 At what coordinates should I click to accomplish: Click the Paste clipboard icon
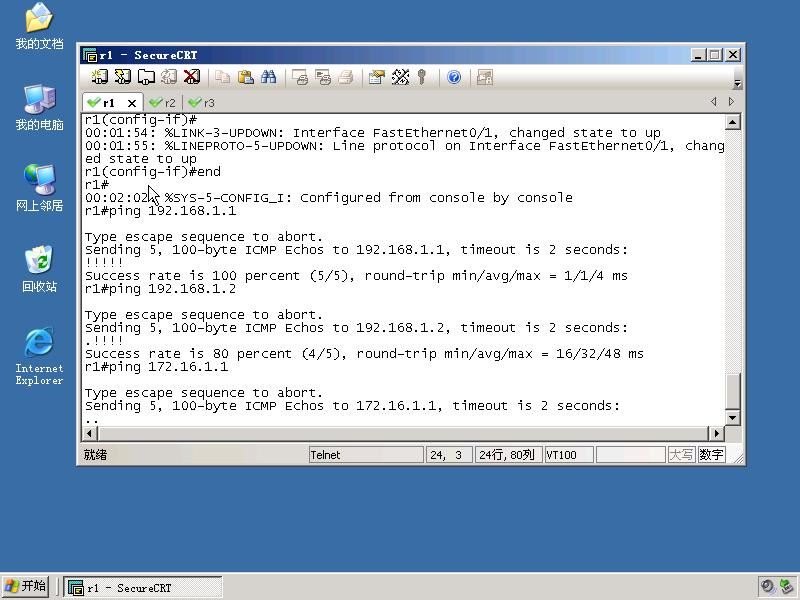(246, 77)
